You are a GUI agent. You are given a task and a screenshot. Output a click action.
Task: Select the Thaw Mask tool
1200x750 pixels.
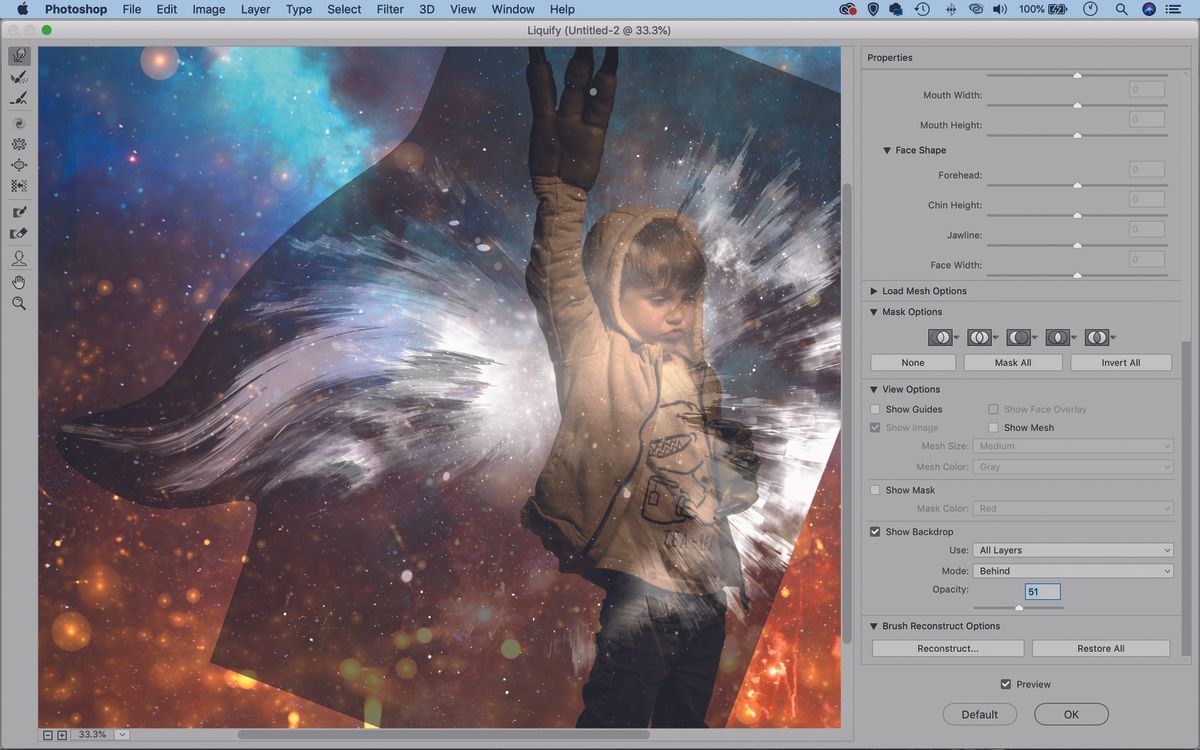tap(19, 232)
